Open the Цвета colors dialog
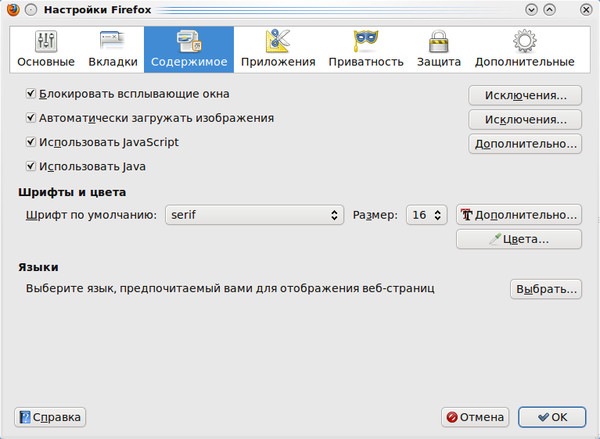The image size is (600, 439). click(519, 239)
